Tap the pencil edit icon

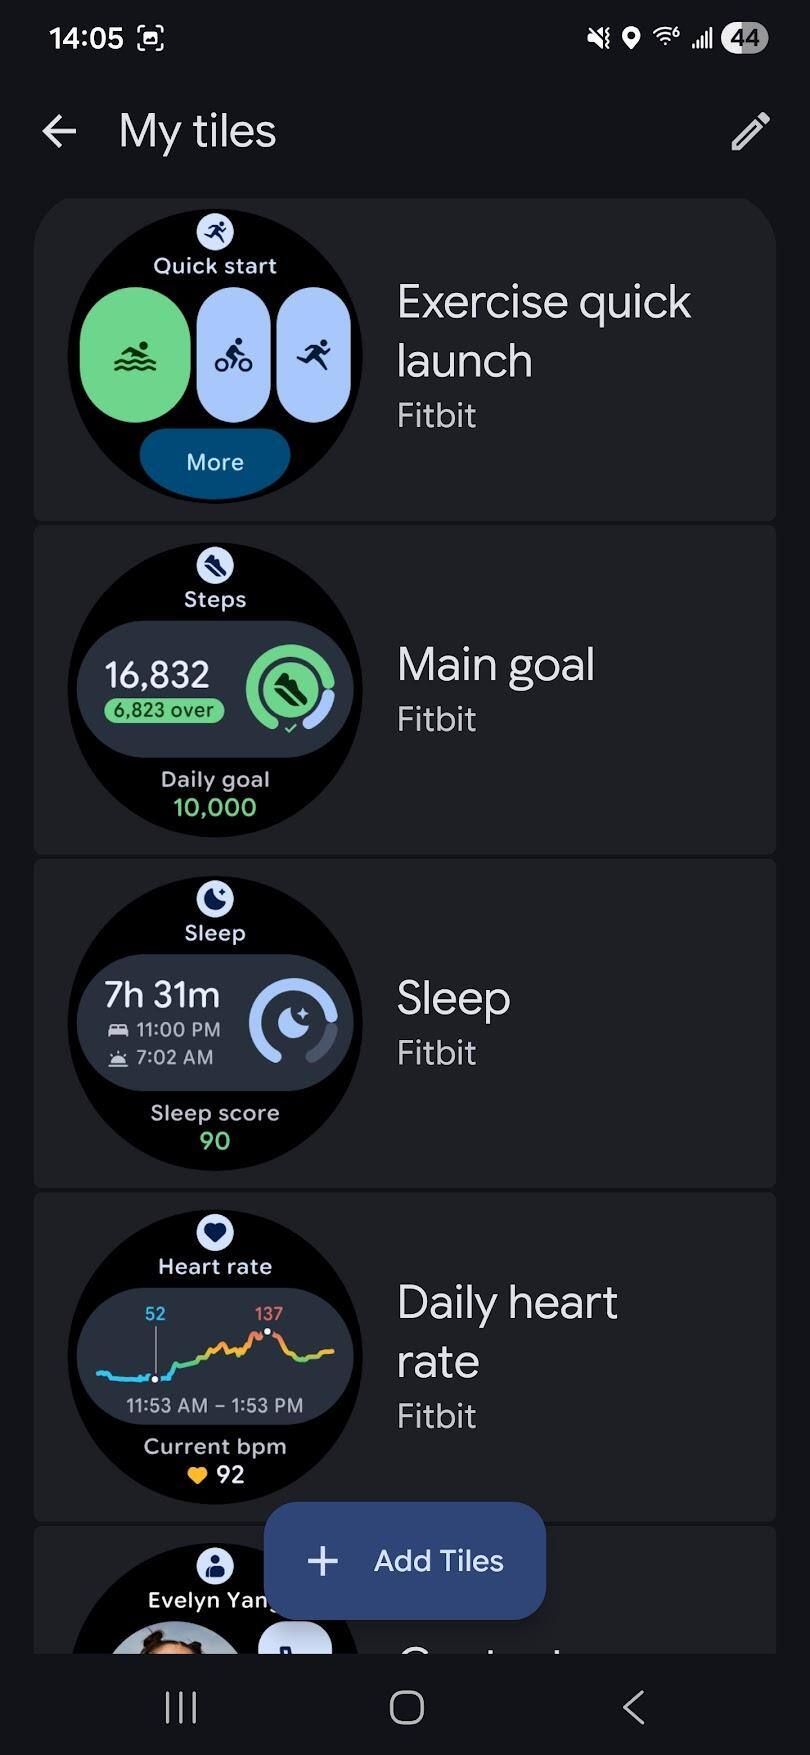point(750,131)
